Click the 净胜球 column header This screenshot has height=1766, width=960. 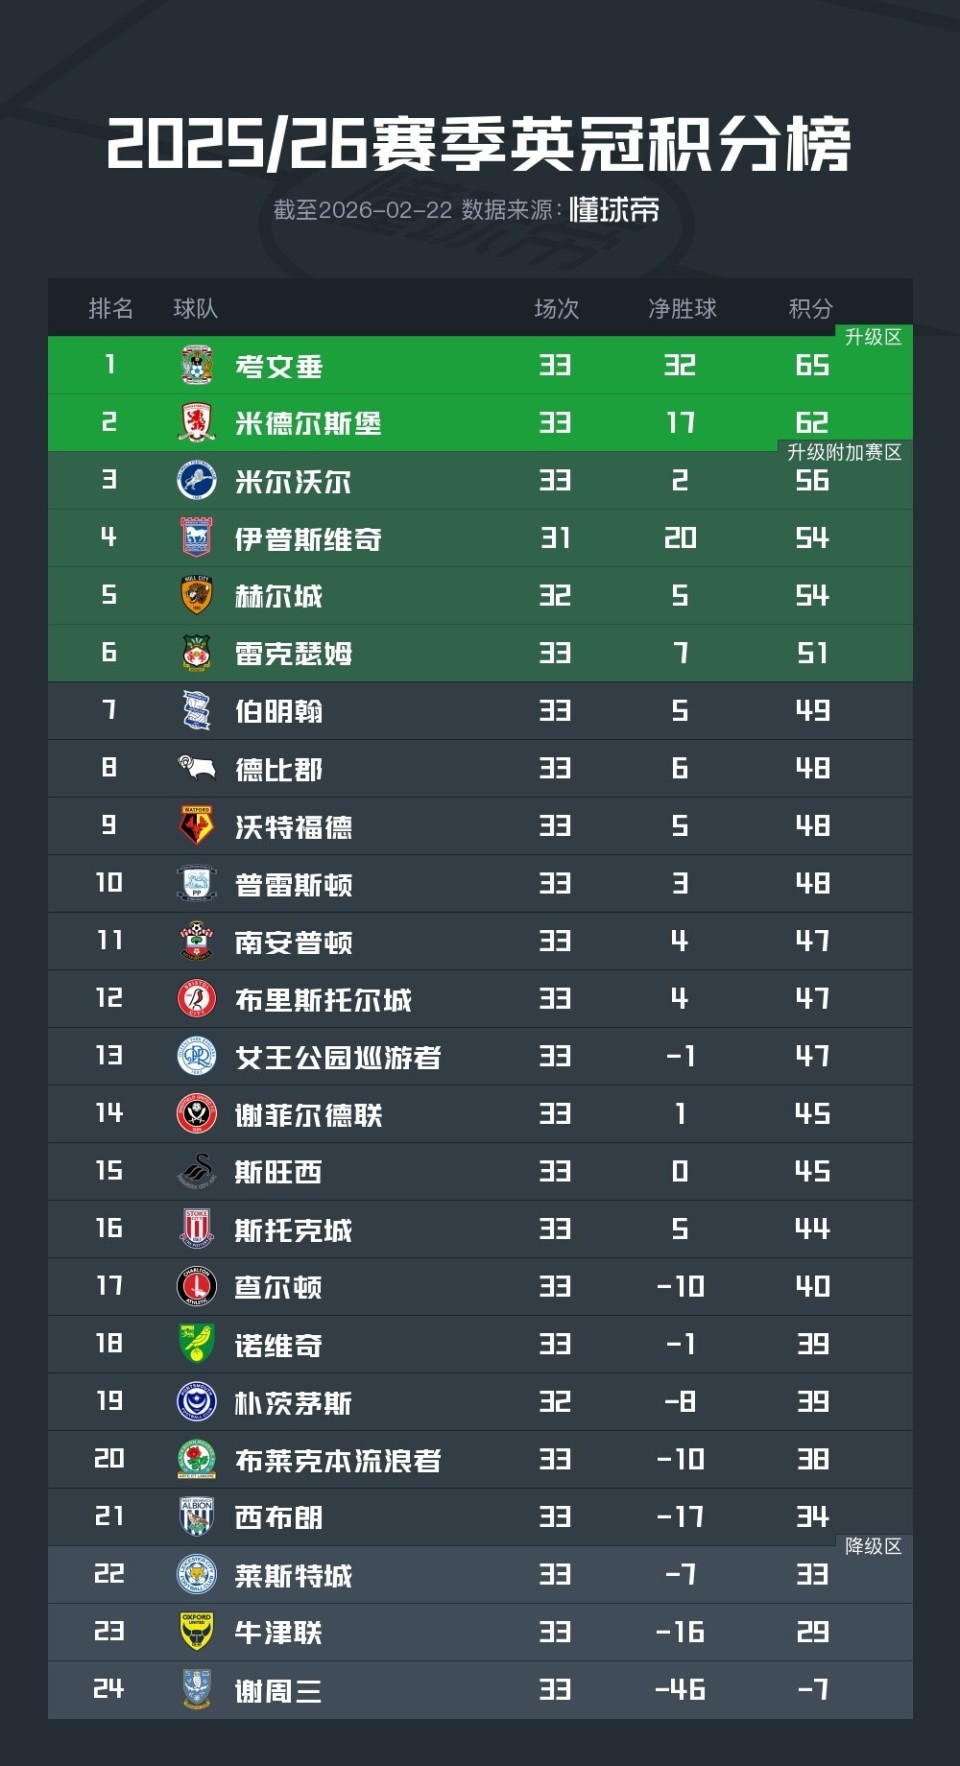[682, 309]
